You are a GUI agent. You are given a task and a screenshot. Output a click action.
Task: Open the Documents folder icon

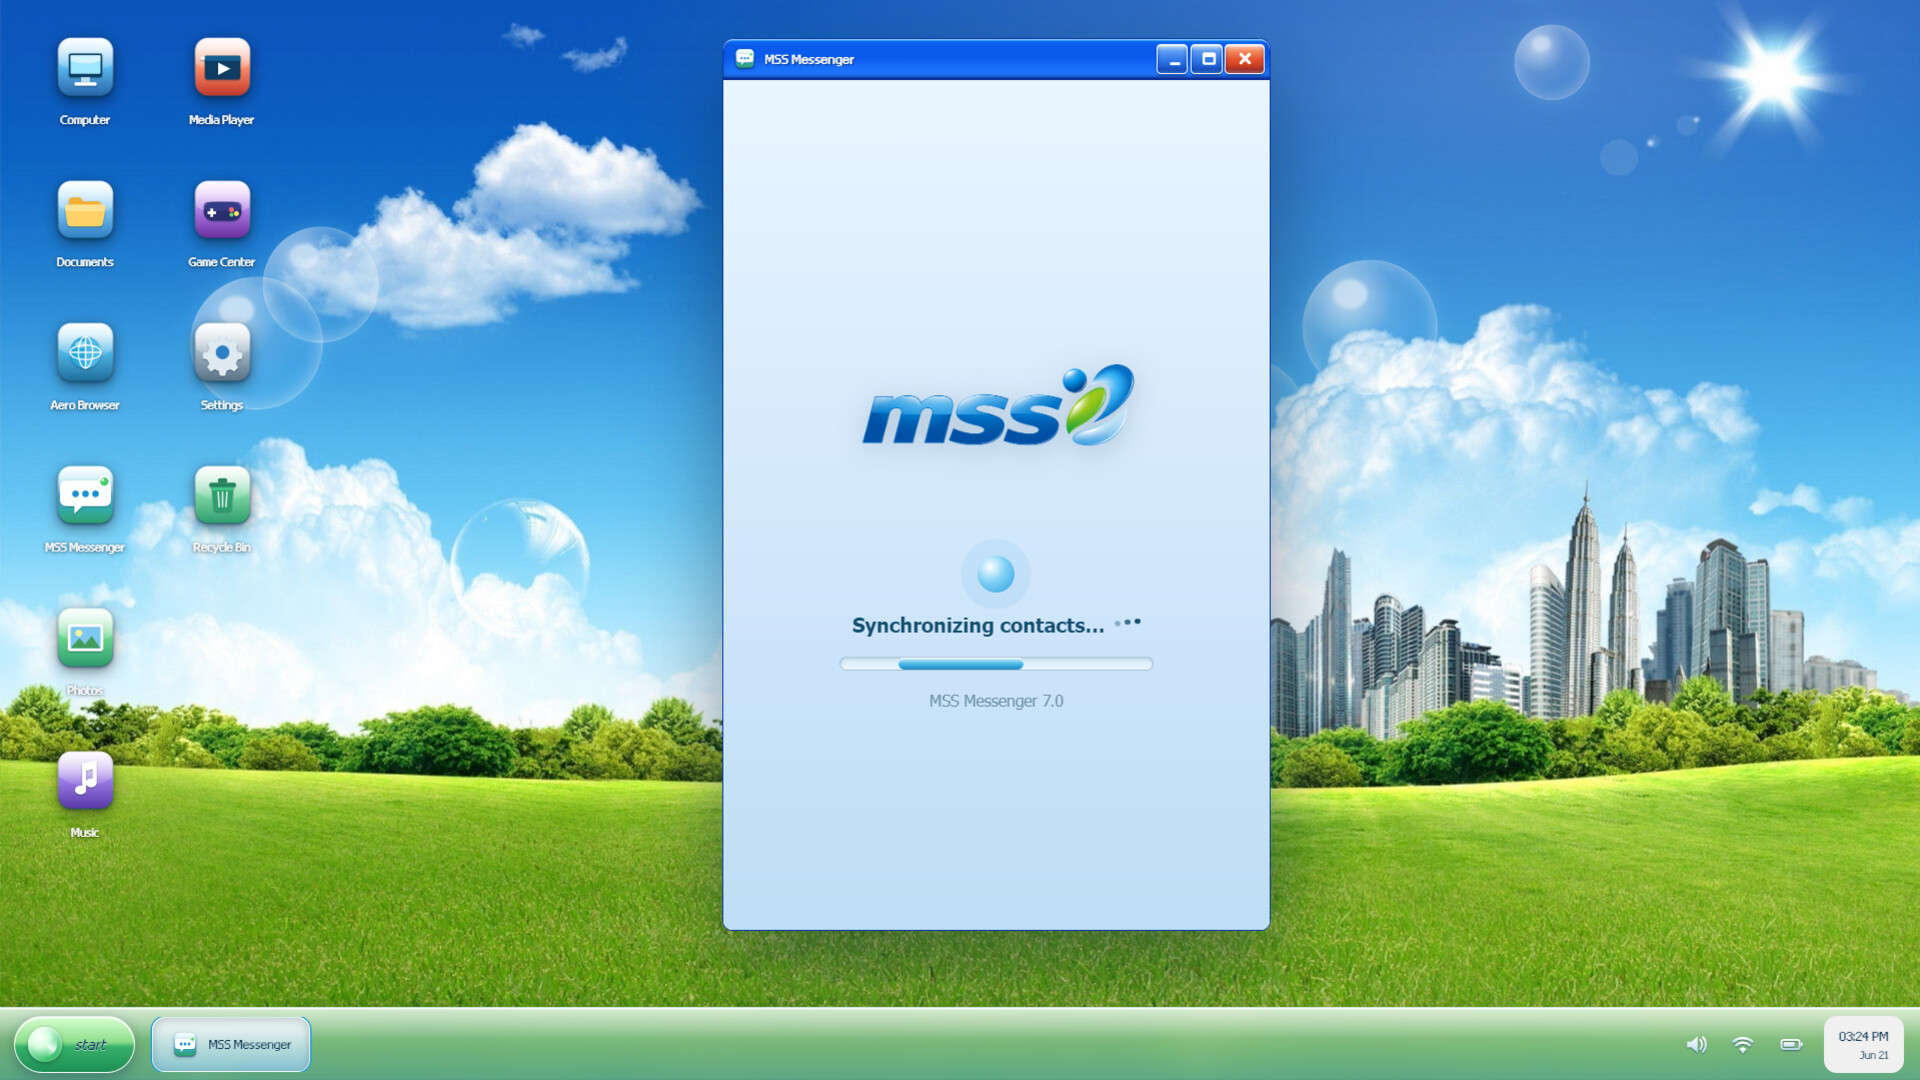[85, 210]
